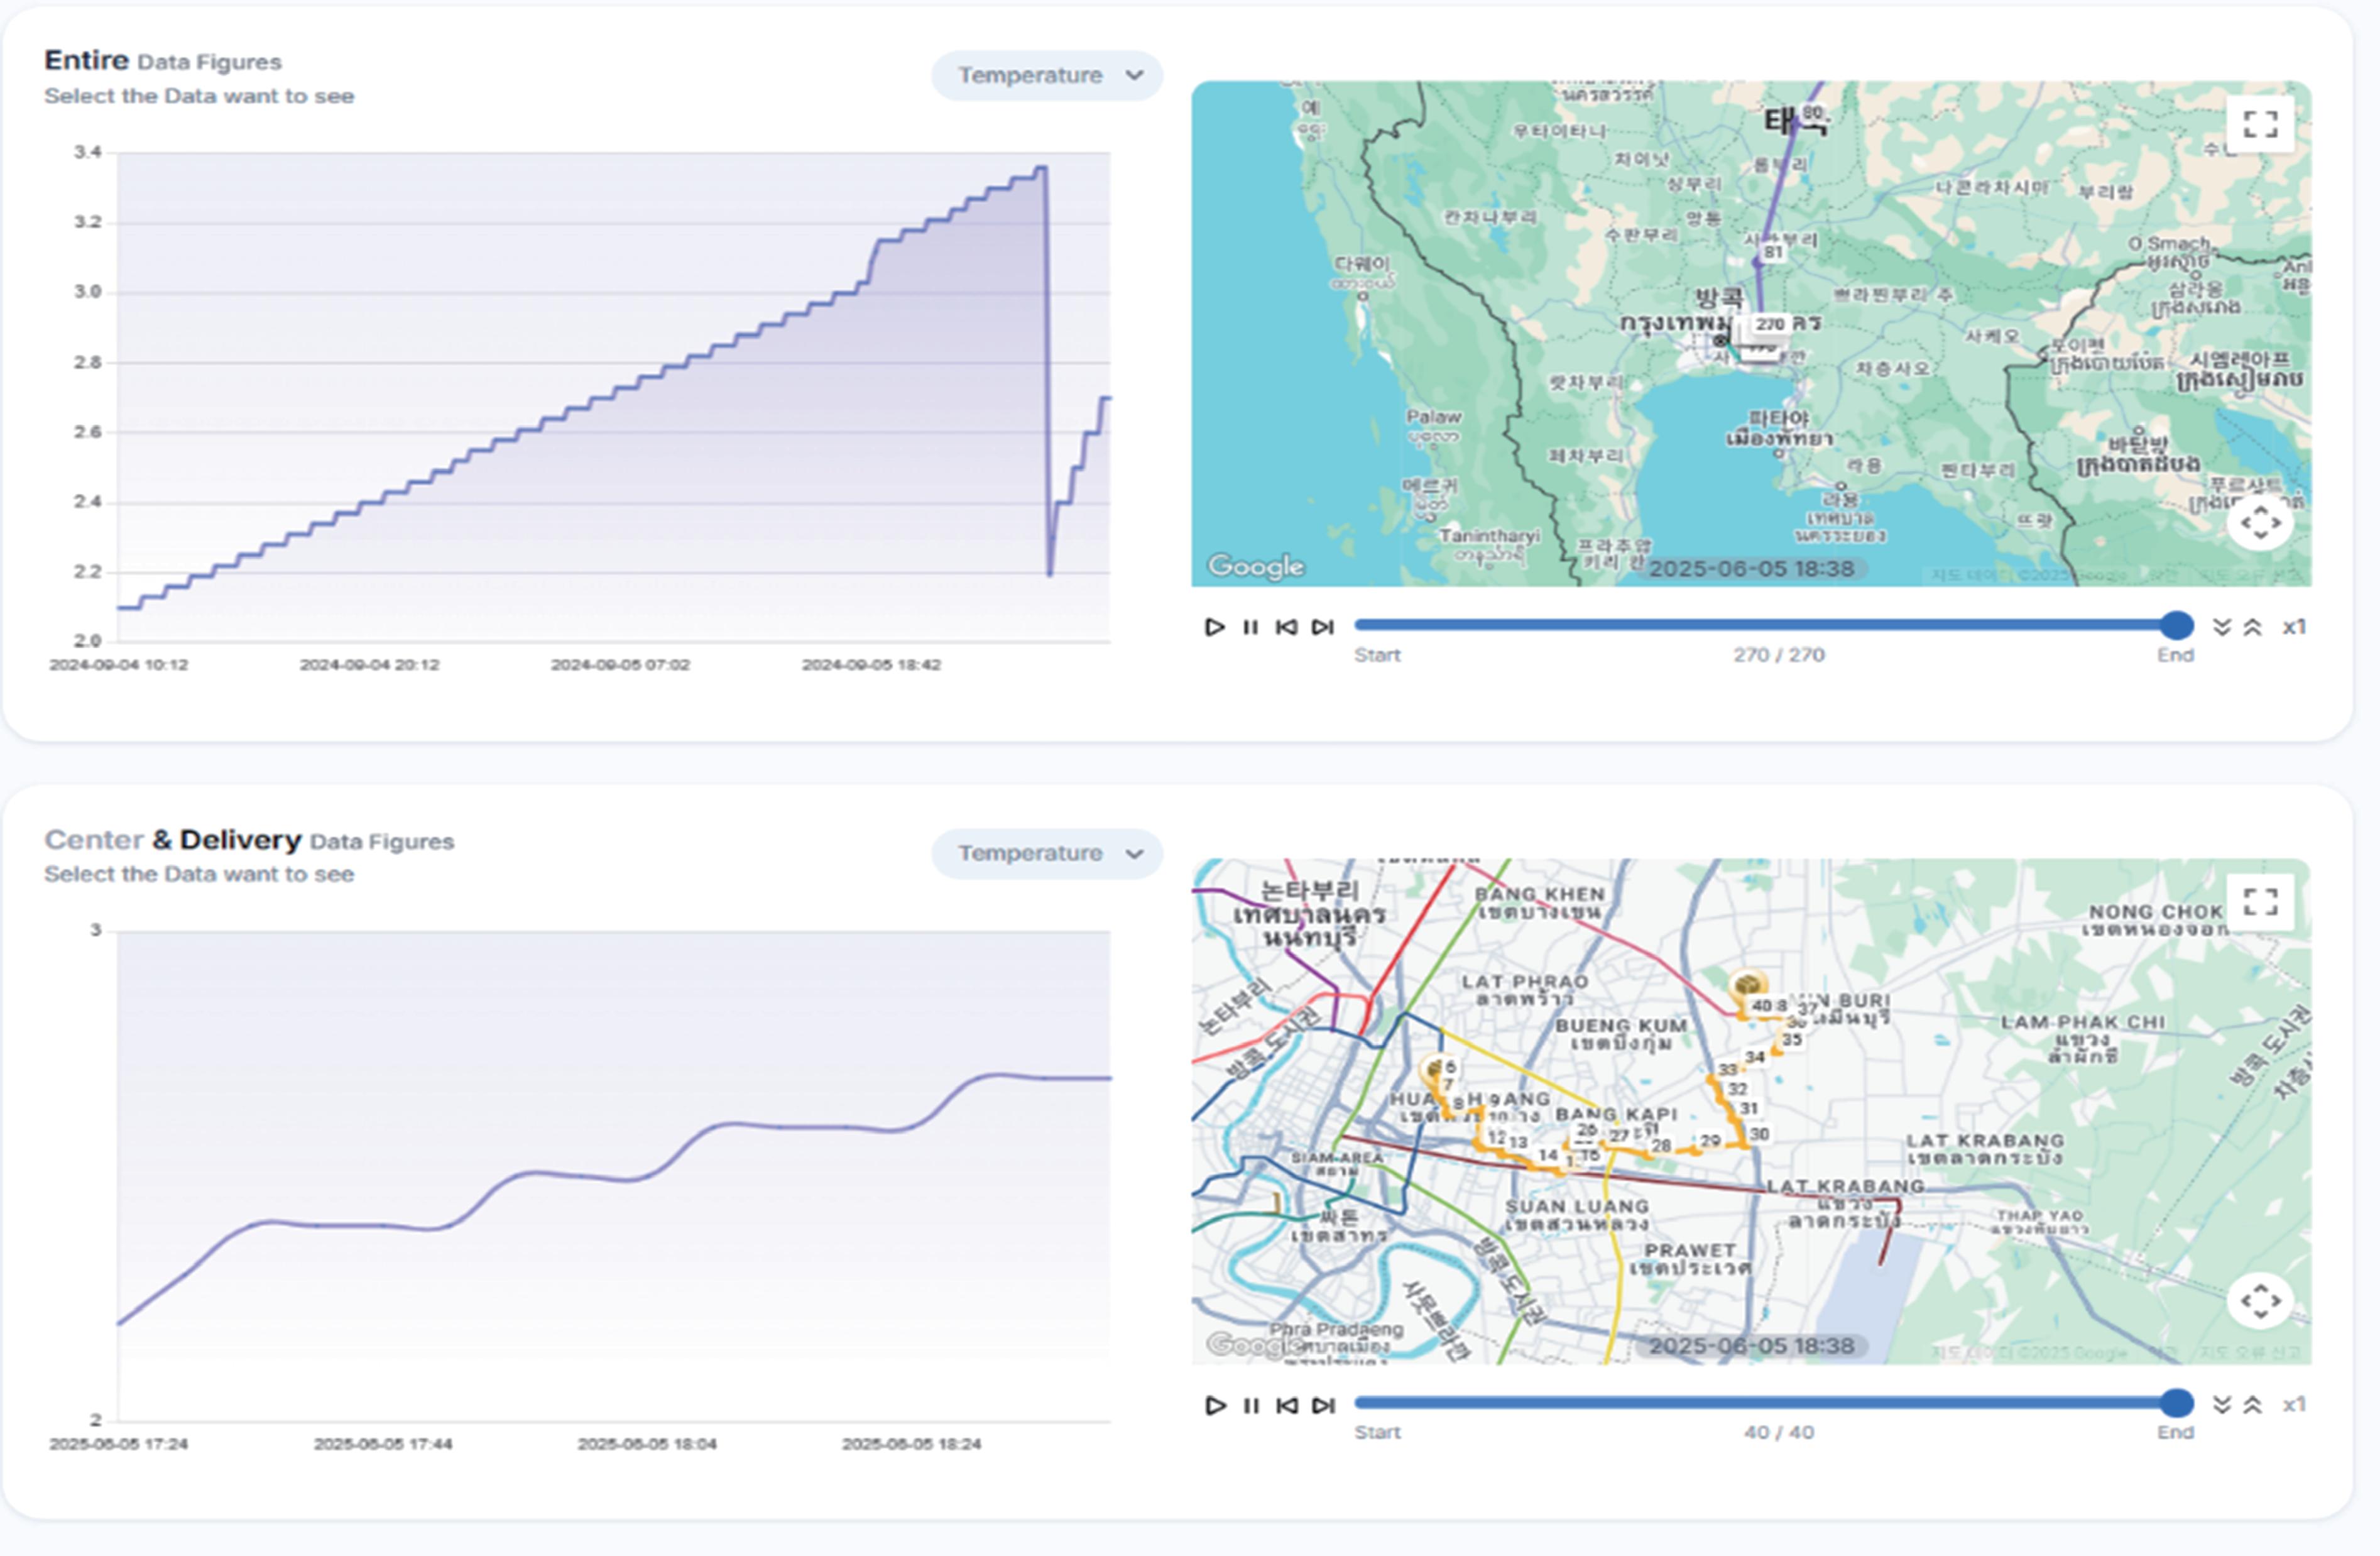Jump to previous point in Delivery player
This screenshot has height=1556, width=2380.
(1287, 1405)
